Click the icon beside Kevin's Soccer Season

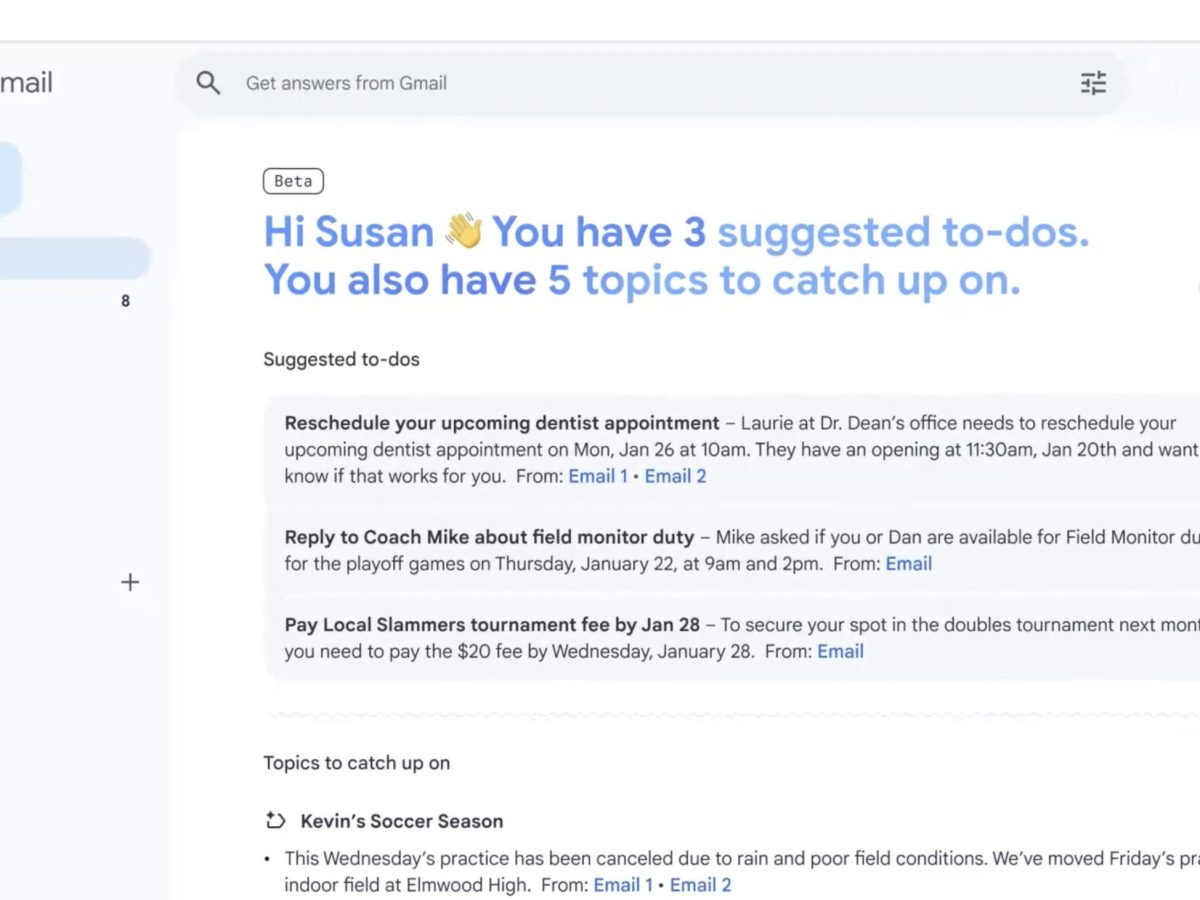click(275, 821)
